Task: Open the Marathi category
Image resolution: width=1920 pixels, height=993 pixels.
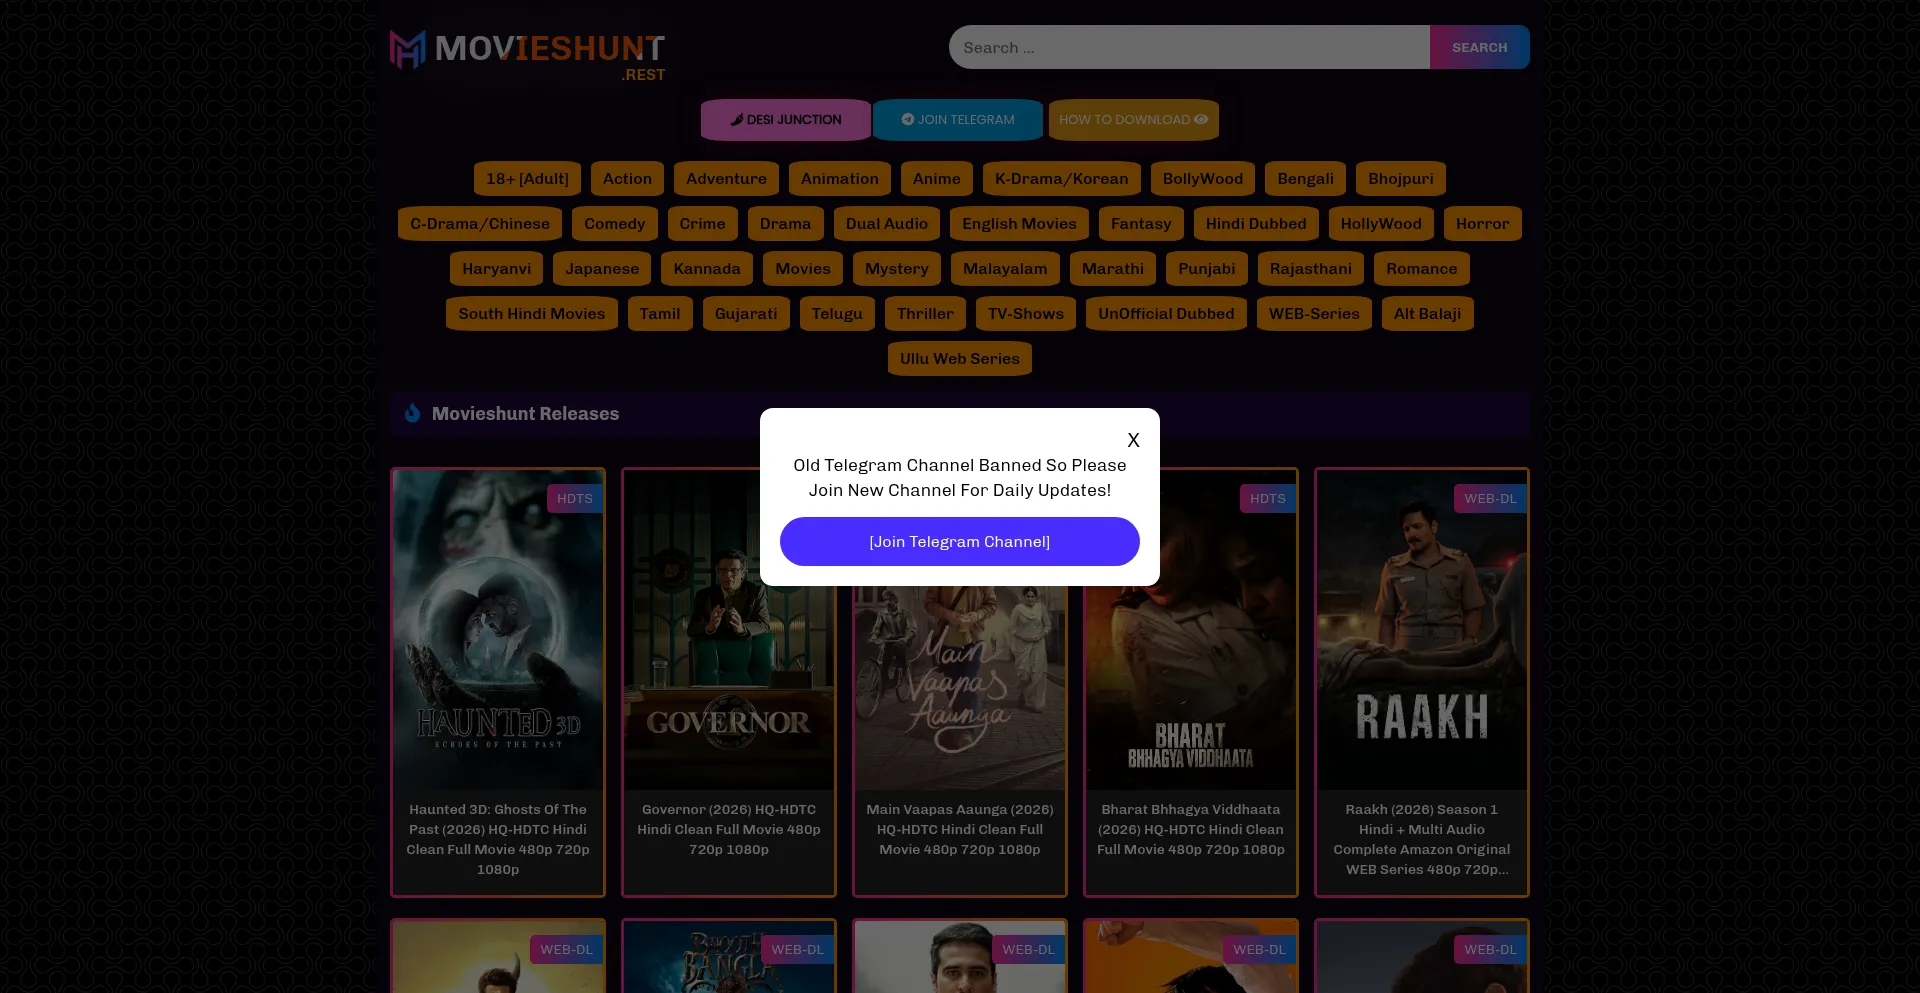Action: click(x=1113, y=269)
